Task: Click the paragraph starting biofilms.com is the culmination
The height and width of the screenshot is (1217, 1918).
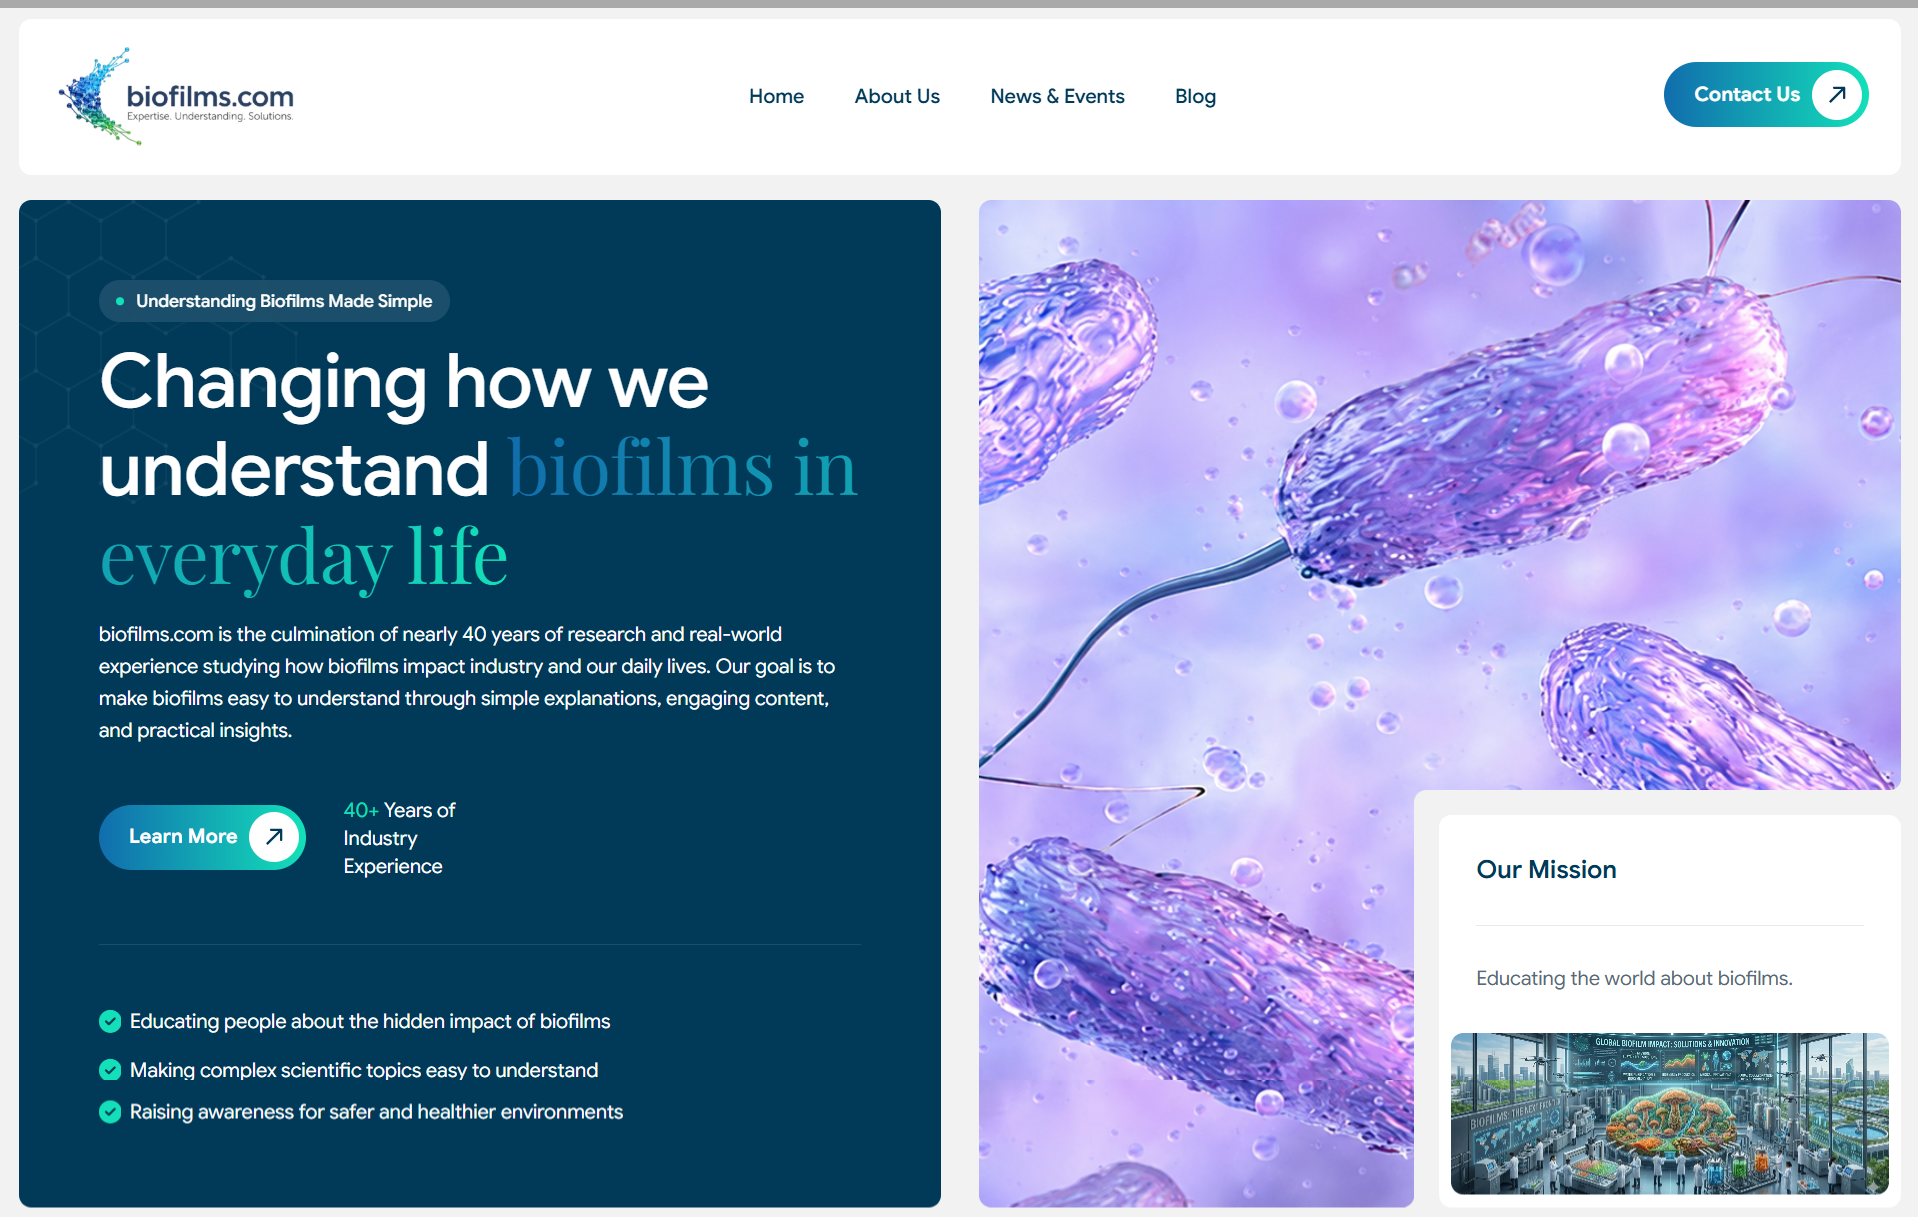Action: coord(467,682)
